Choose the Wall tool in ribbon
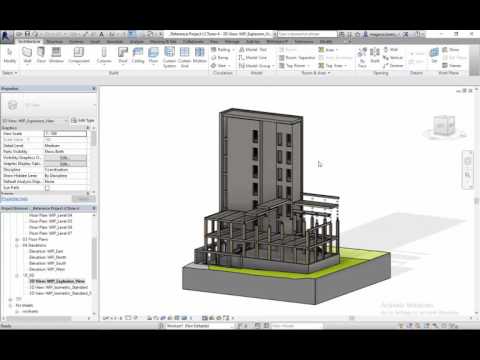The width and height of the screenshot is (480, 360). (x=27, y=55)
